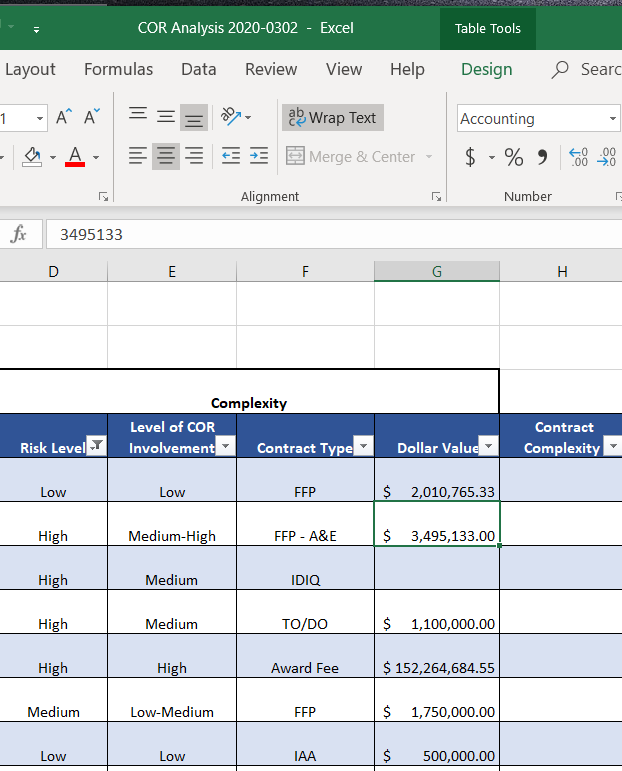Image resolution: width=622 pixels, height=771 pixels.
Task: Decrease indent of the cell
Action: pyautogui.click(x=231, y=156)
